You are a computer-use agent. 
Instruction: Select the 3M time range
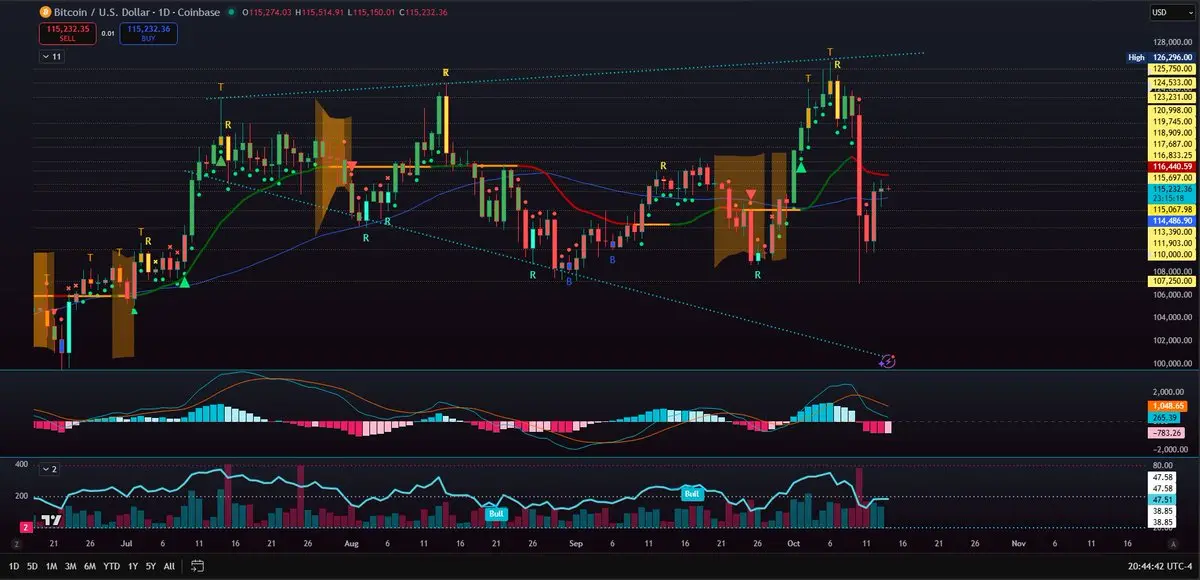click(x=70, y=566)
